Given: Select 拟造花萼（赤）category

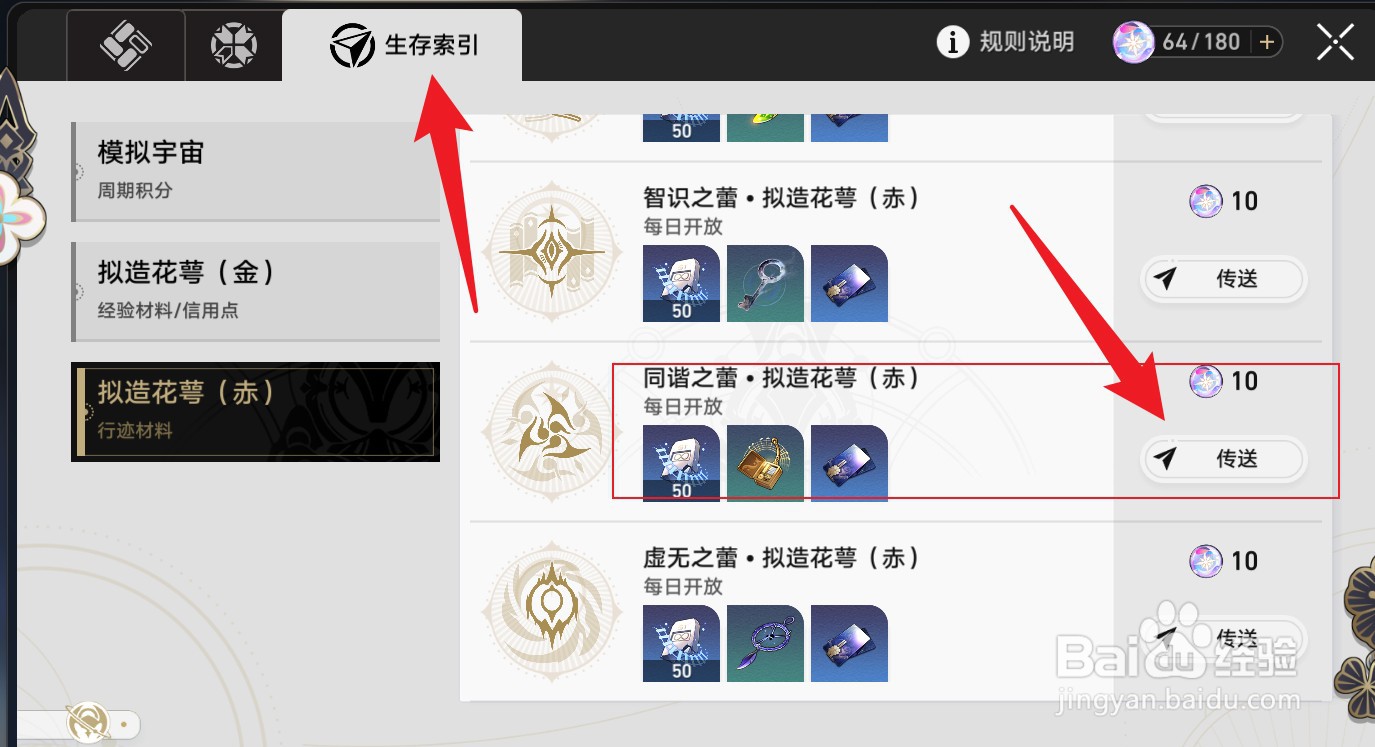Looking at the screenshot, I should pos(256,411).
